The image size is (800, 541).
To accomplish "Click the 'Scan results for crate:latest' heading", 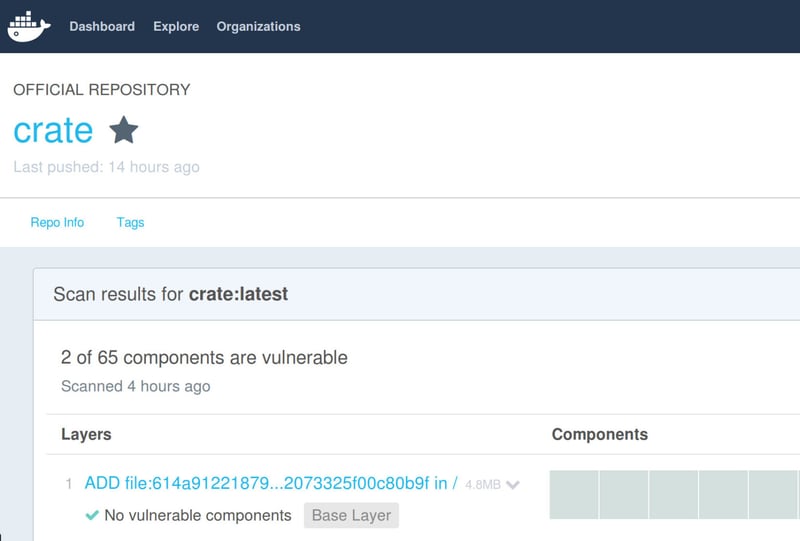I will pyautogui.click(x=170, y=294).
